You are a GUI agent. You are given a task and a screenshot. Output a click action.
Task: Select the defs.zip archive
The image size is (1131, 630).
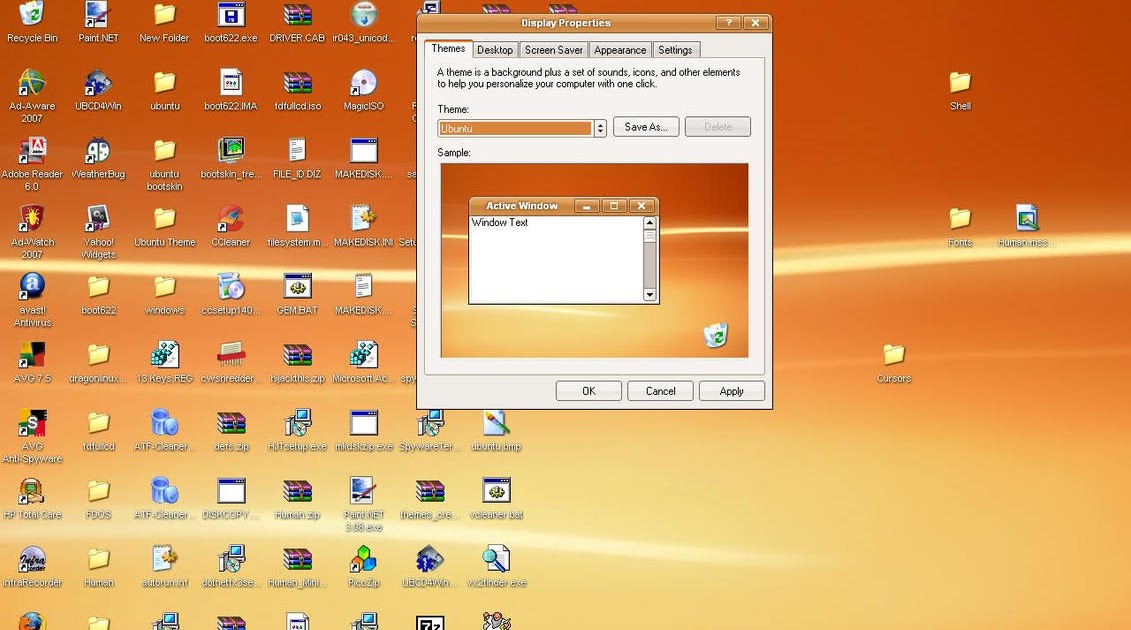tap(231, 423)
